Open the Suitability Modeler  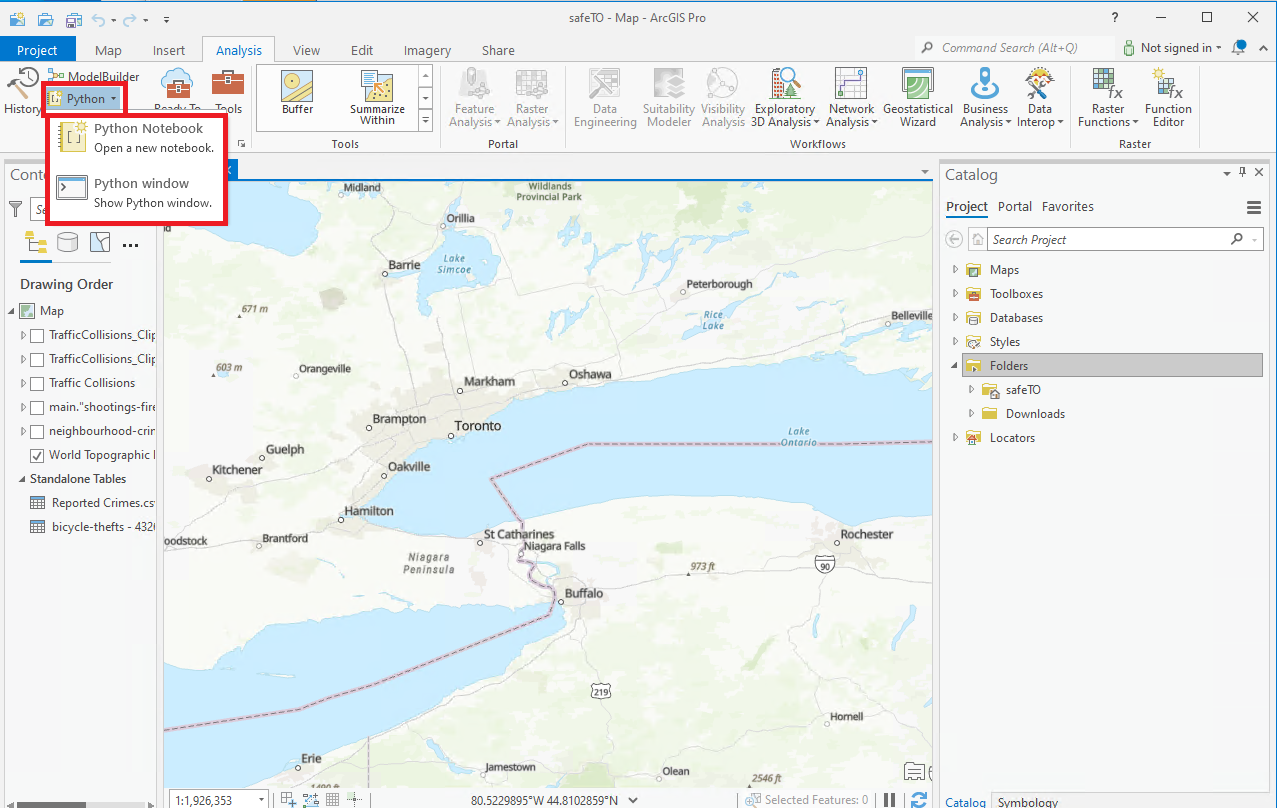669,98
